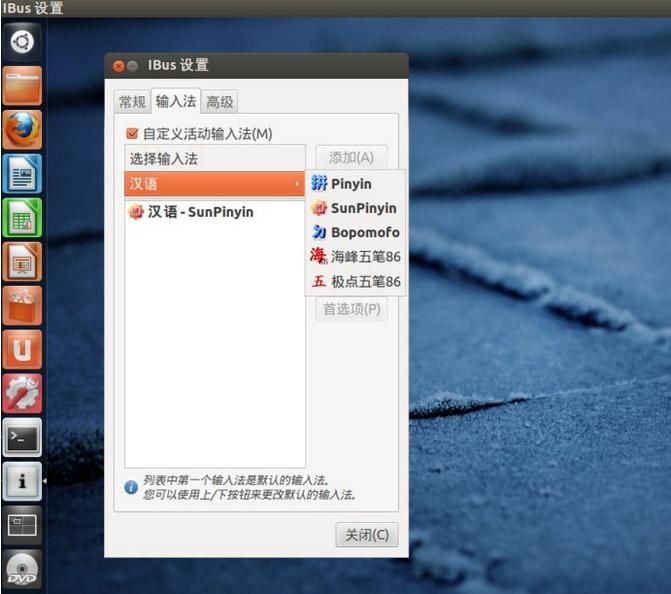Click the SunPinyin icon in submenu
671x594 pixels.
pyautogui.click(x=319, y=208)
